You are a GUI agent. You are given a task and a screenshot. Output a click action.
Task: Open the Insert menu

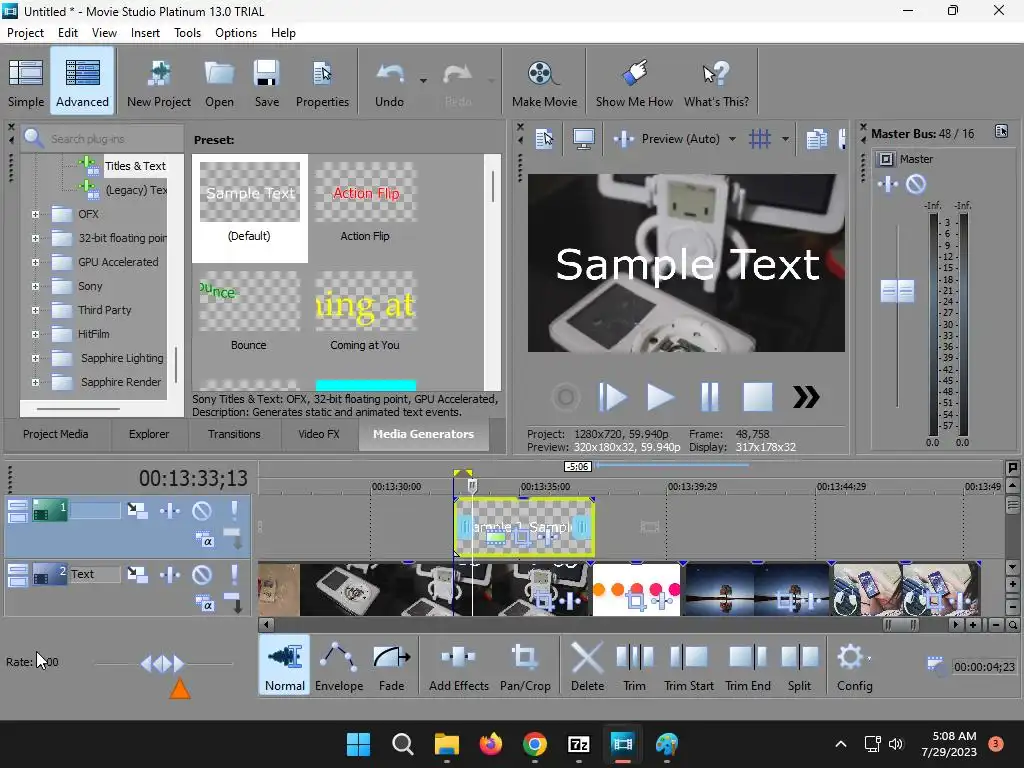(x=145, y=33)
